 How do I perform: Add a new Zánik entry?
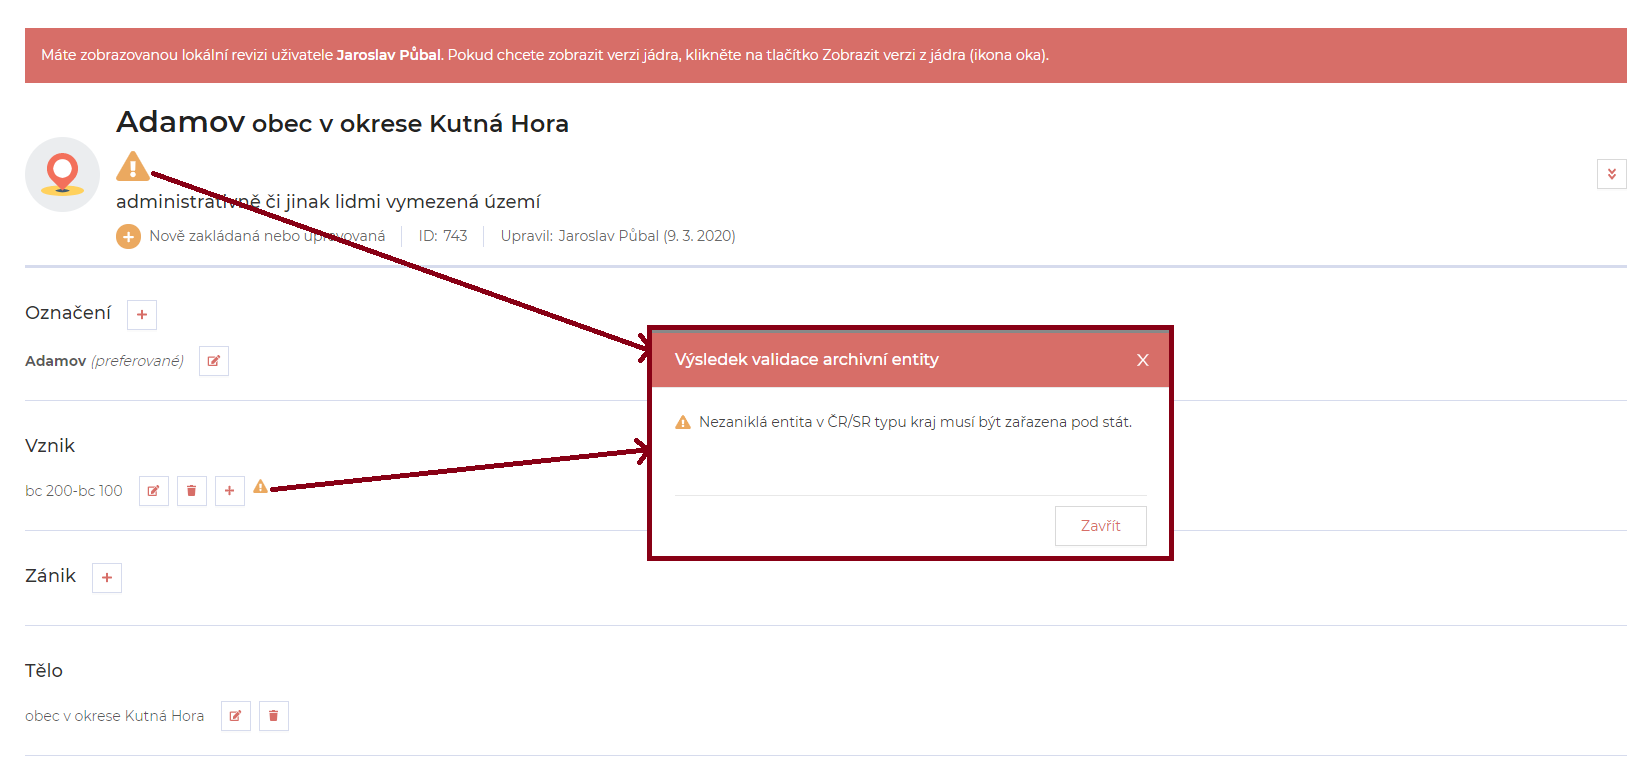pyautogui.click(x=107, y=578)
